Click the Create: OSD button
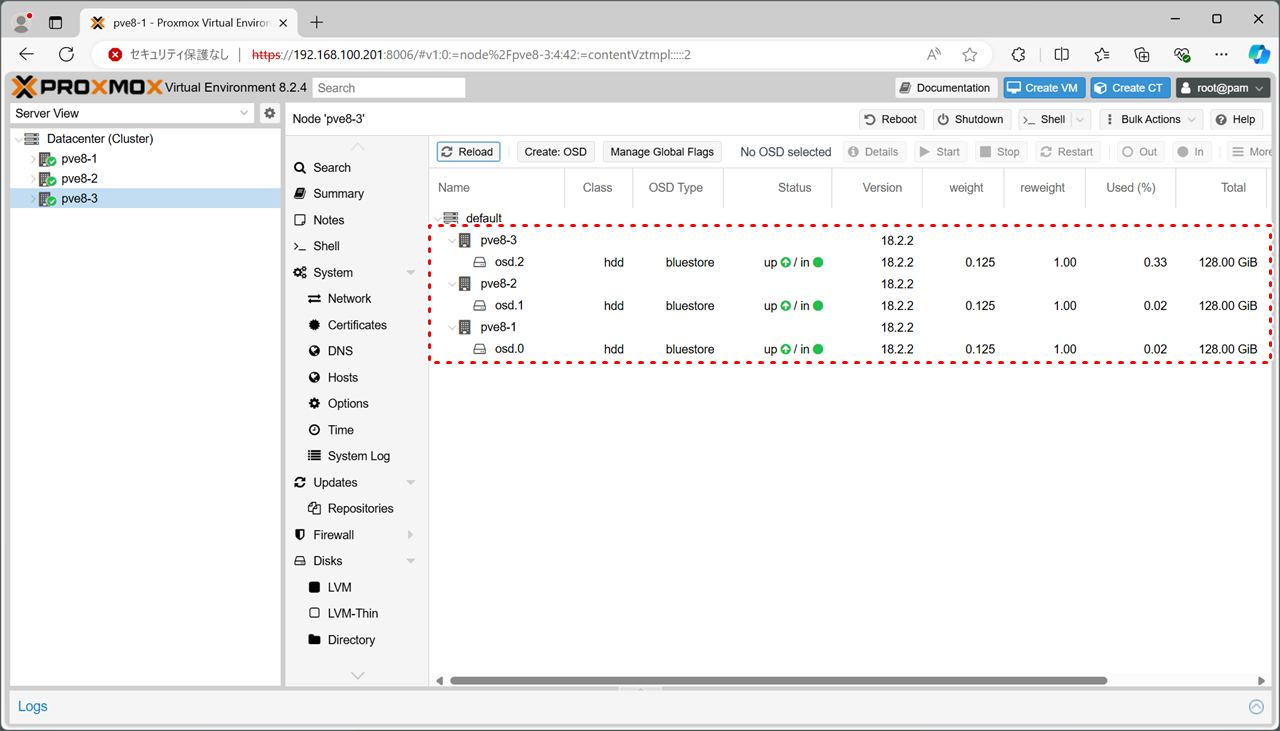Screen dimensions: 1280x731 [555, 152]
